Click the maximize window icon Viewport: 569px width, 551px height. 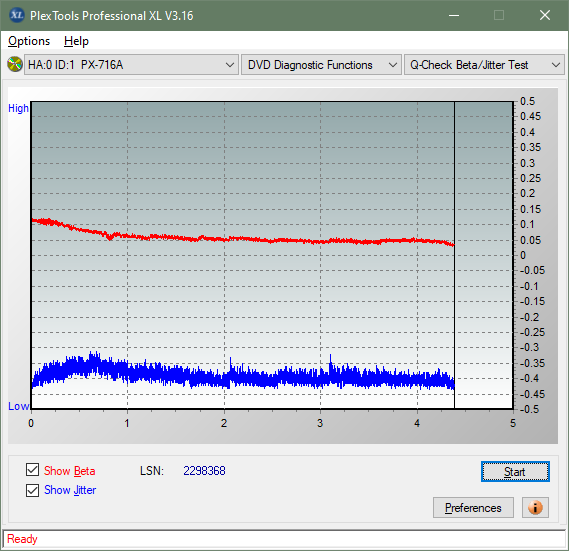coord(499,15)
